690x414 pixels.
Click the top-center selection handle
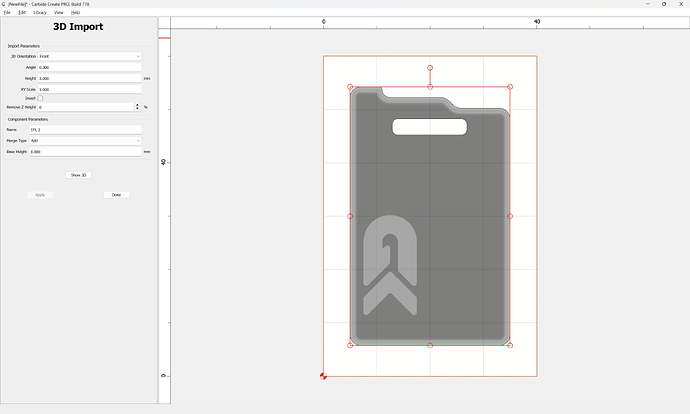click(430, 87)
